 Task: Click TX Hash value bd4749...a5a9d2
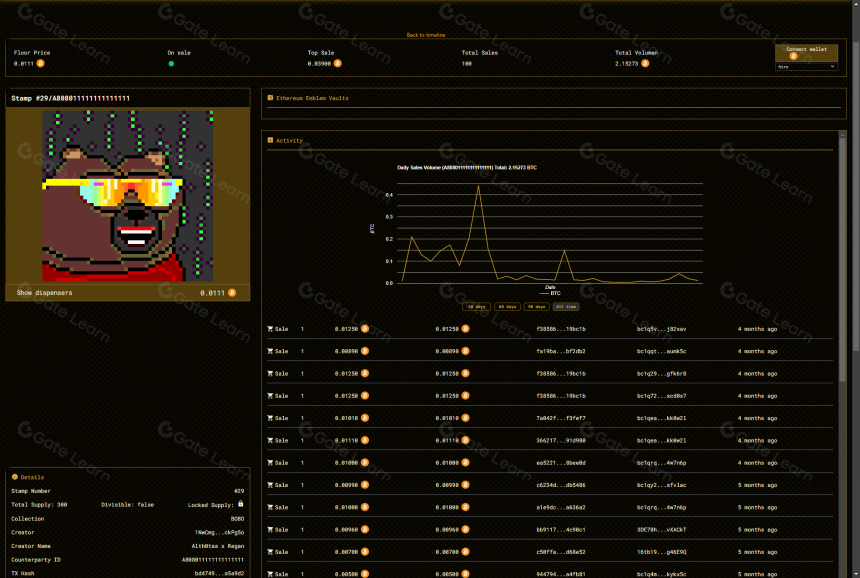click(219, 573)
